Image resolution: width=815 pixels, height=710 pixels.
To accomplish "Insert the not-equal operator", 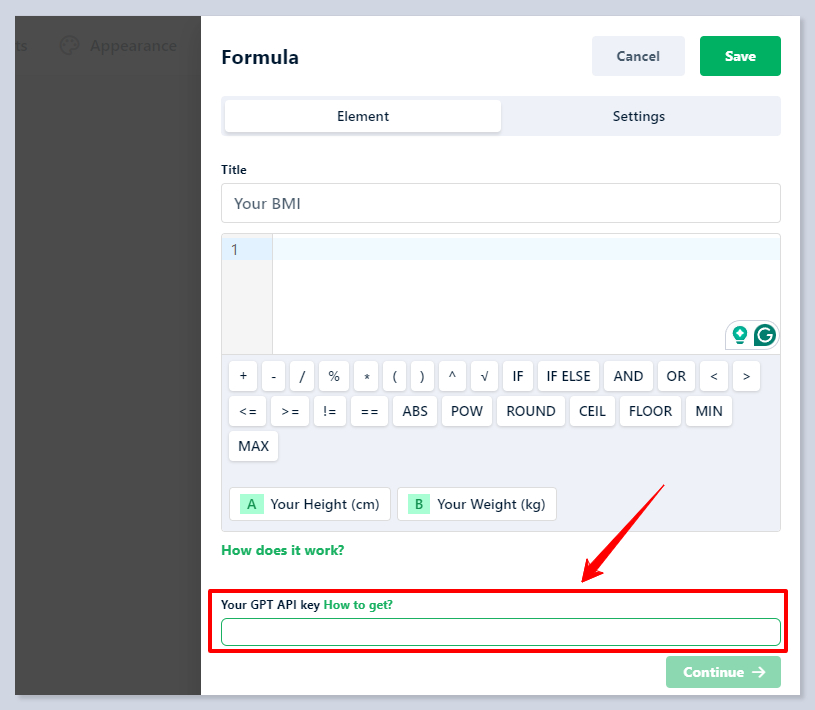I will [329, 411].
